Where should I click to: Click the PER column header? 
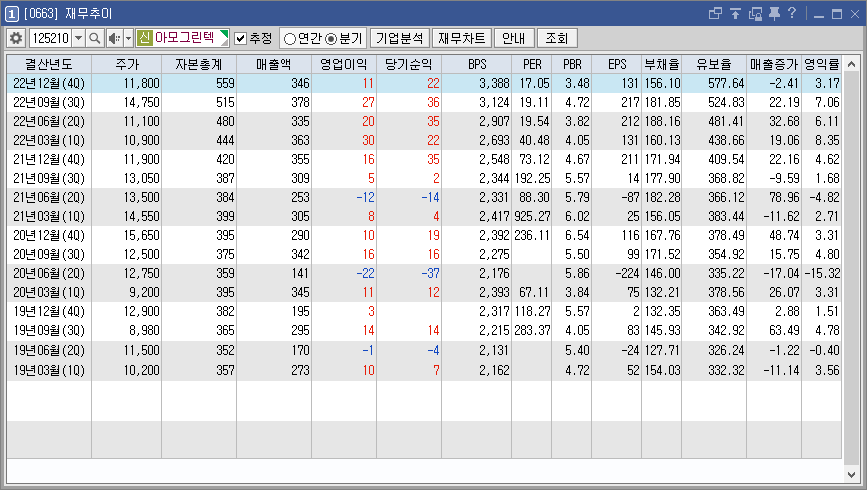pyautogui.click(x=532, y=64)
